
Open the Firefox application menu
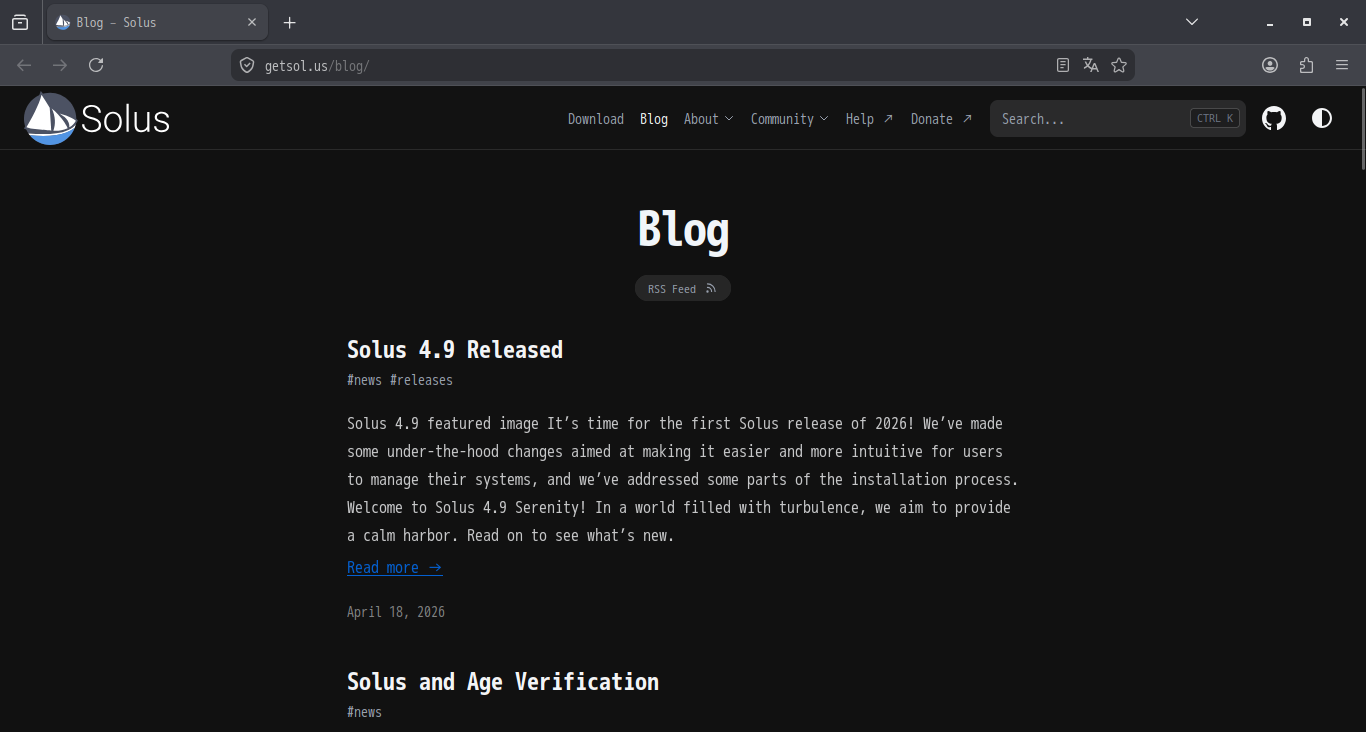(1342, 65)
